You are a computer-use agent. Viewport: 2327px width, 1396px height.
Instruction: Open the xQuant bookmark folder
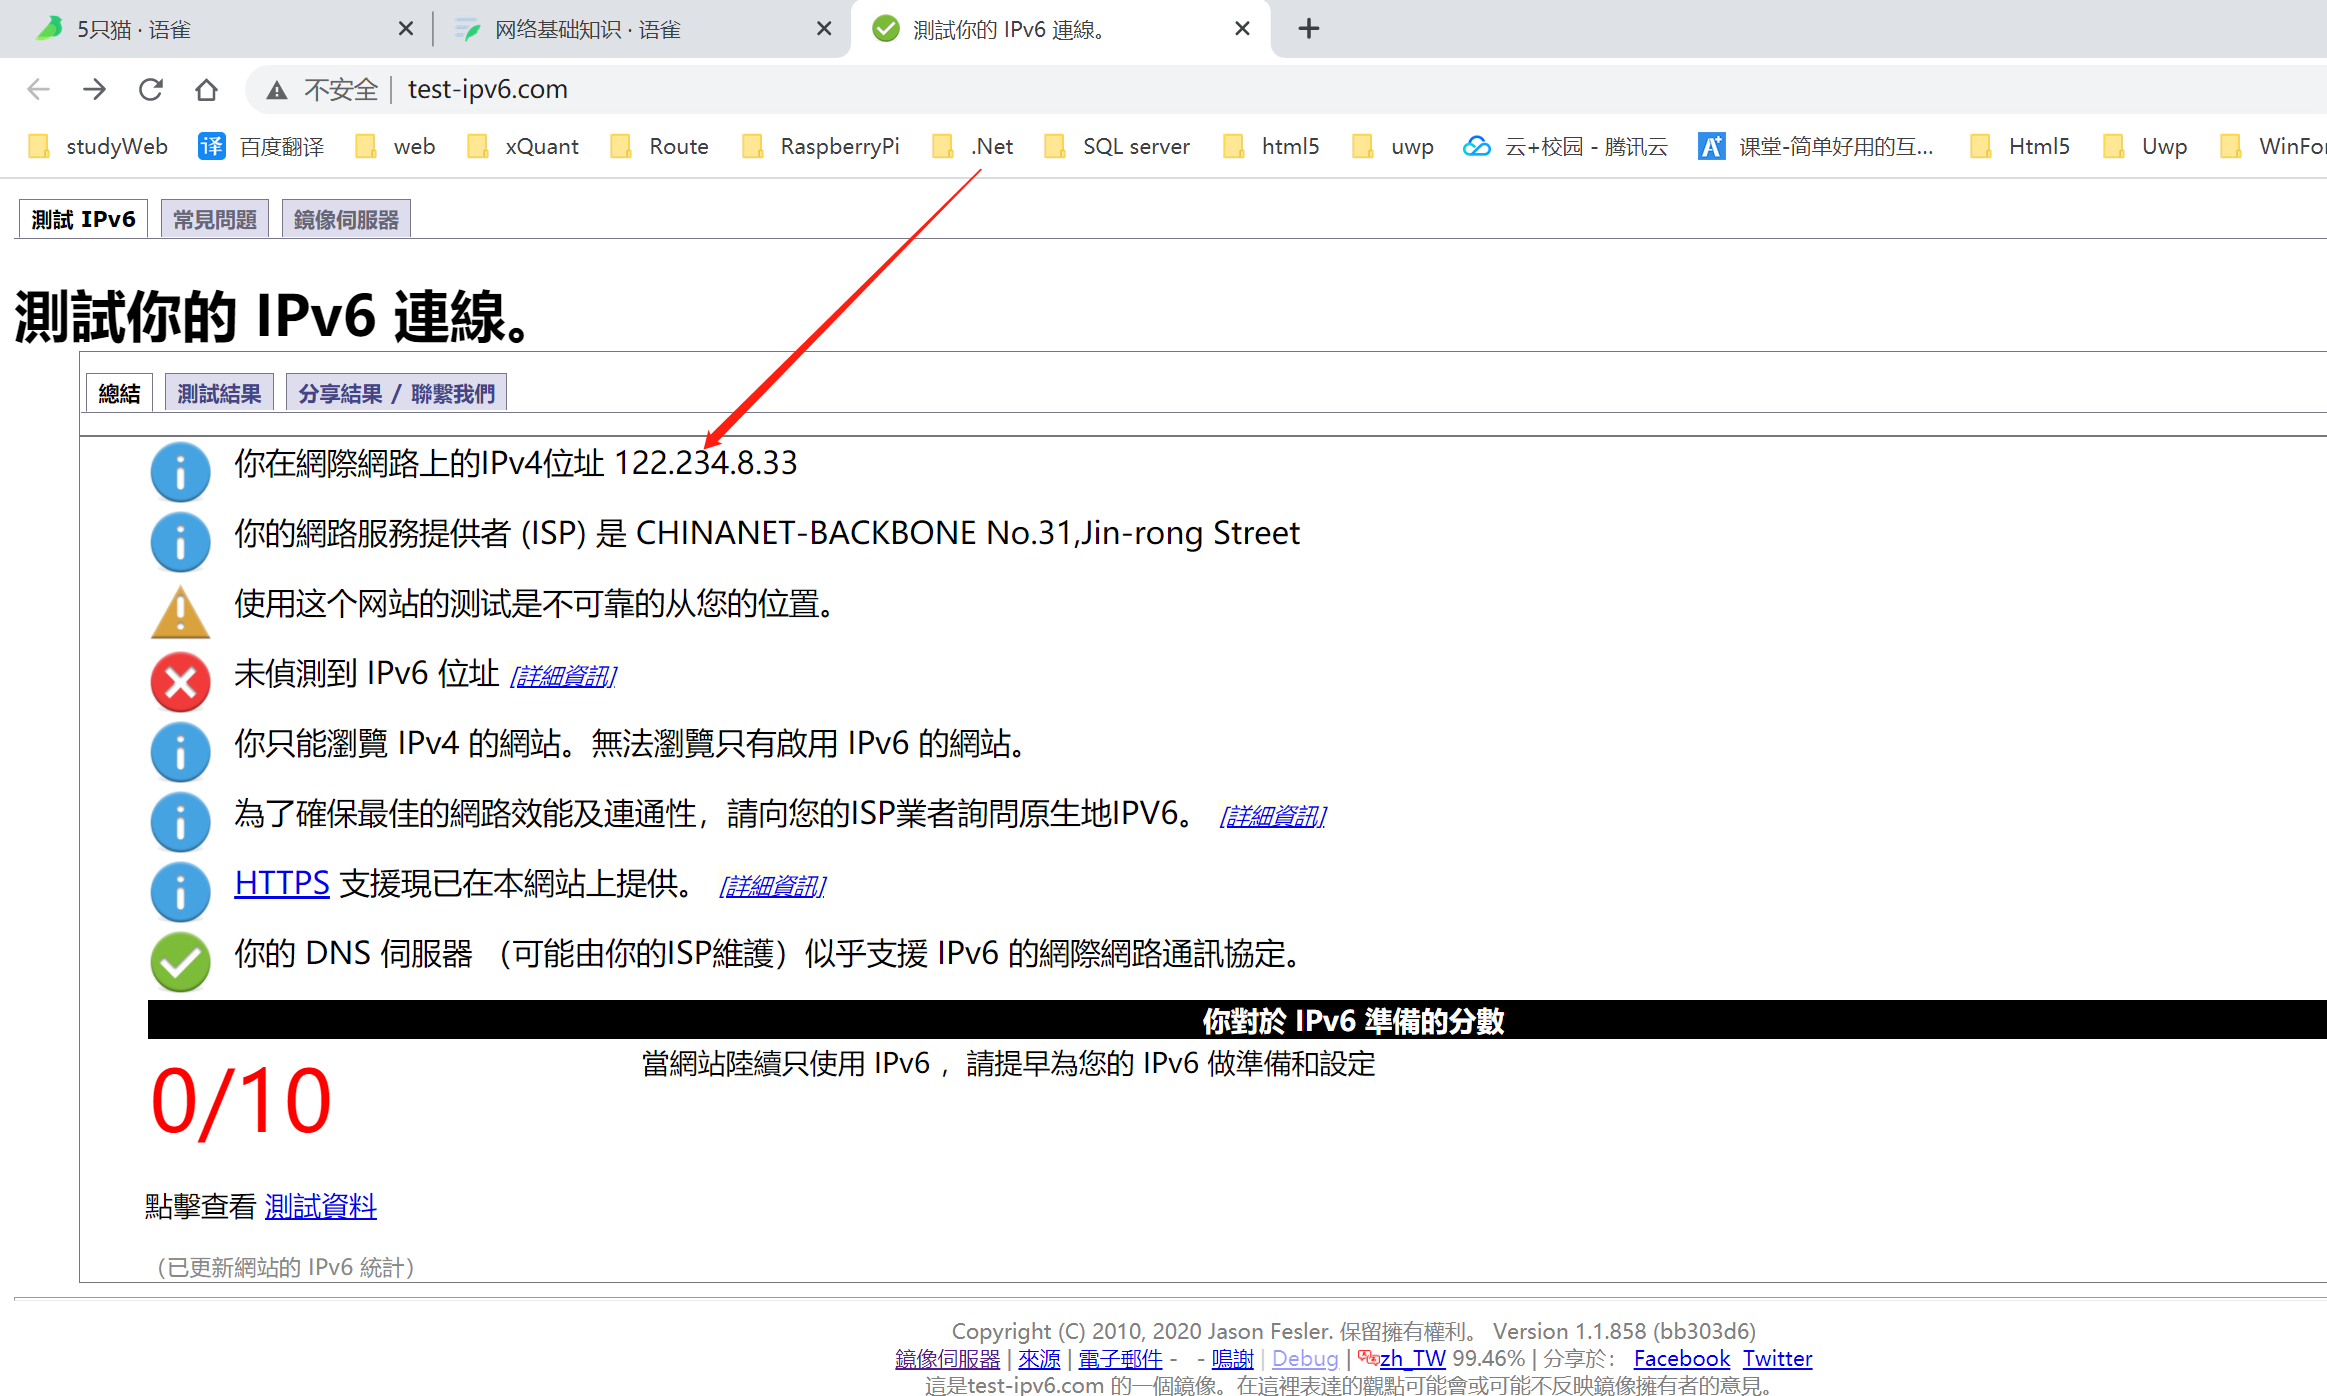pyautogui.click(x=523, y=147)
